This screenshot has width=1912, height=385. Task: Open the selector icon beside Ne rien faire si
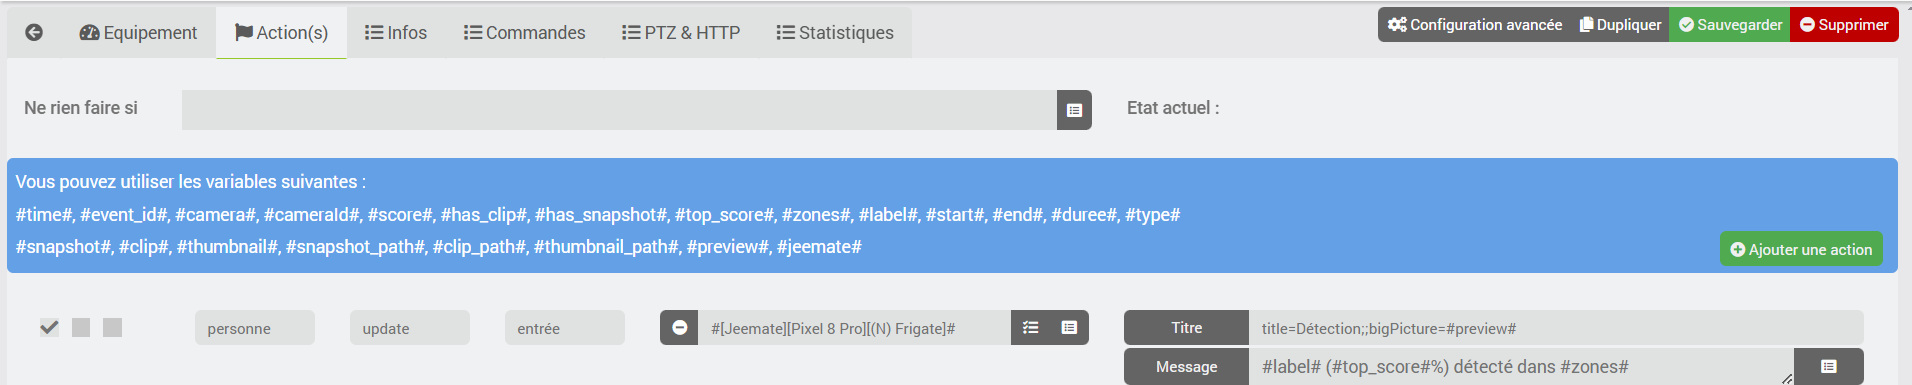[x=1074, y=110]
